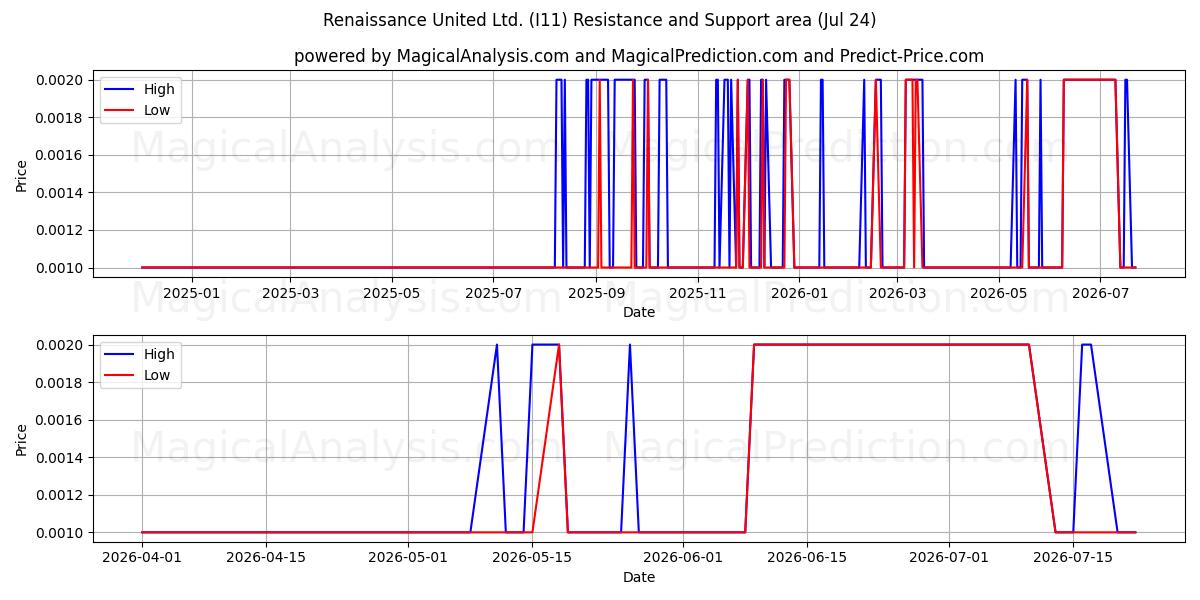Click the '2026-04-01' tick on the lower chart
1200x600 pixels.
pyautogui.click(x=142, y=558)
